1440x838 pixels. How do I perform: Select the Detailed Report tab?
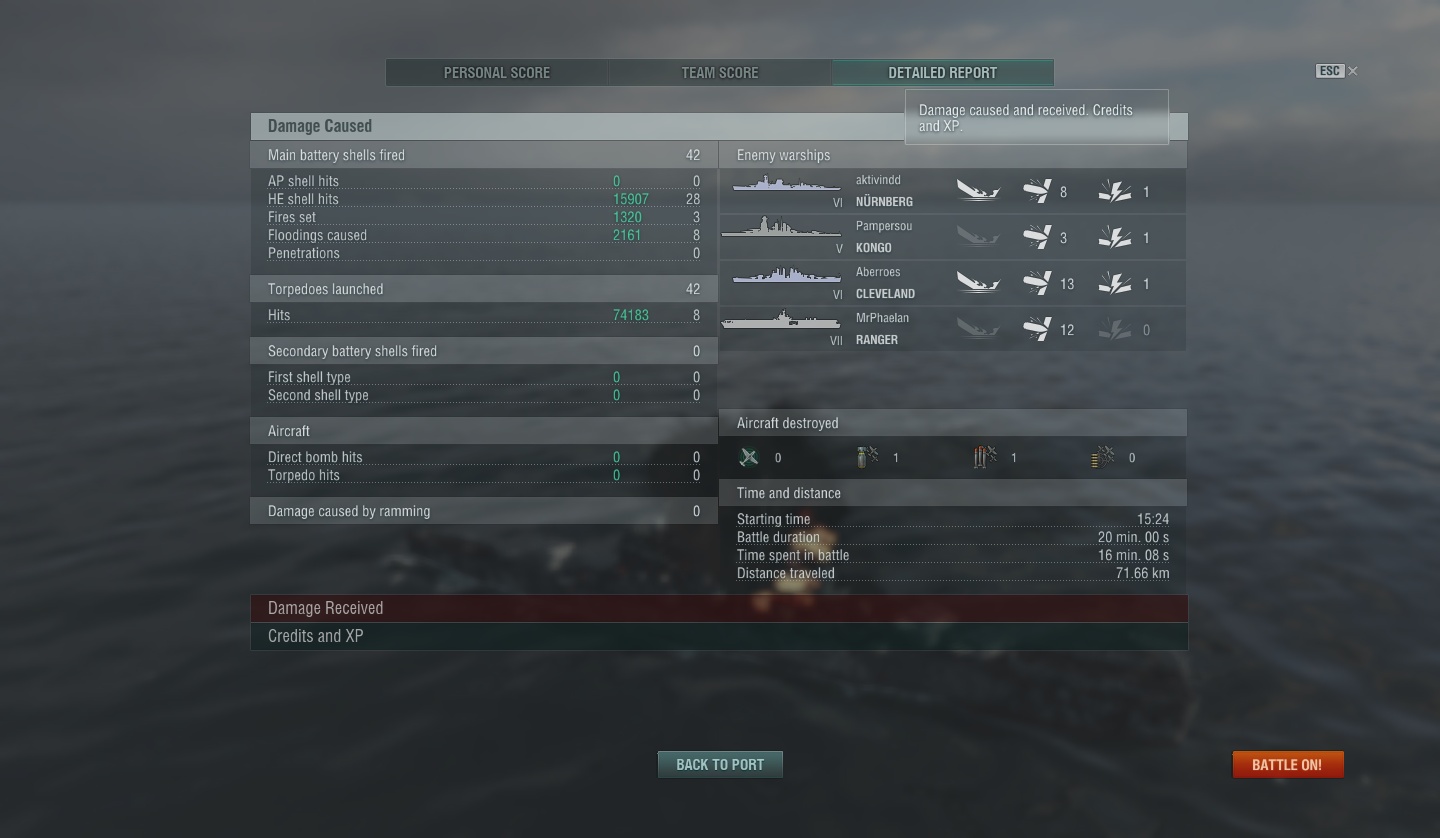(943, 72)
